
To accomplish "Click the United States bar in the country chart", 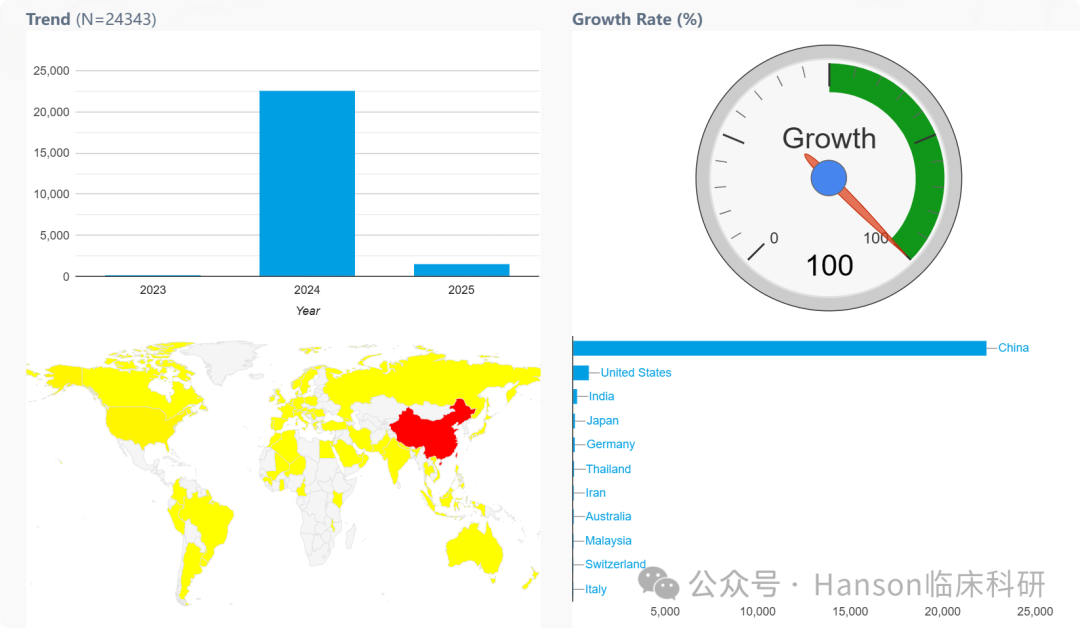I will point(581,373).
